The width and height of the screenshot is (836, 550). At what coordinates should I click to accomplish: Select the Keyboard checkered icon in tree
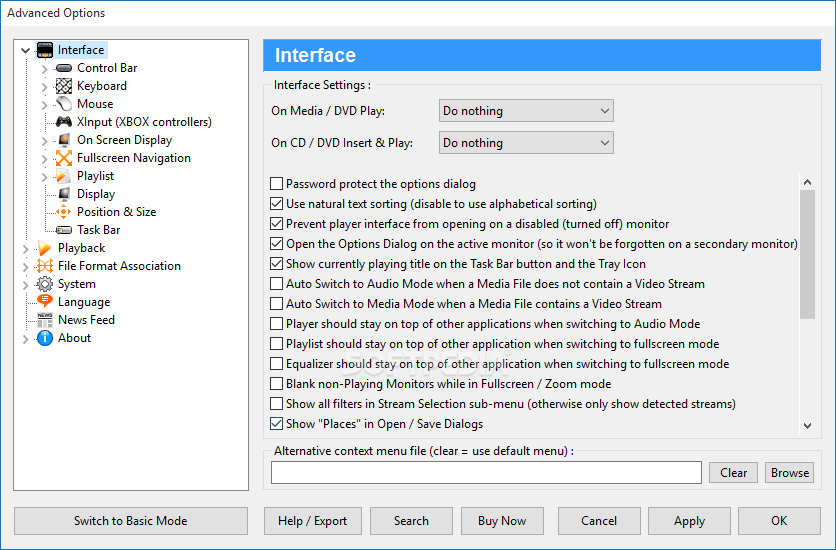point(64,86)
